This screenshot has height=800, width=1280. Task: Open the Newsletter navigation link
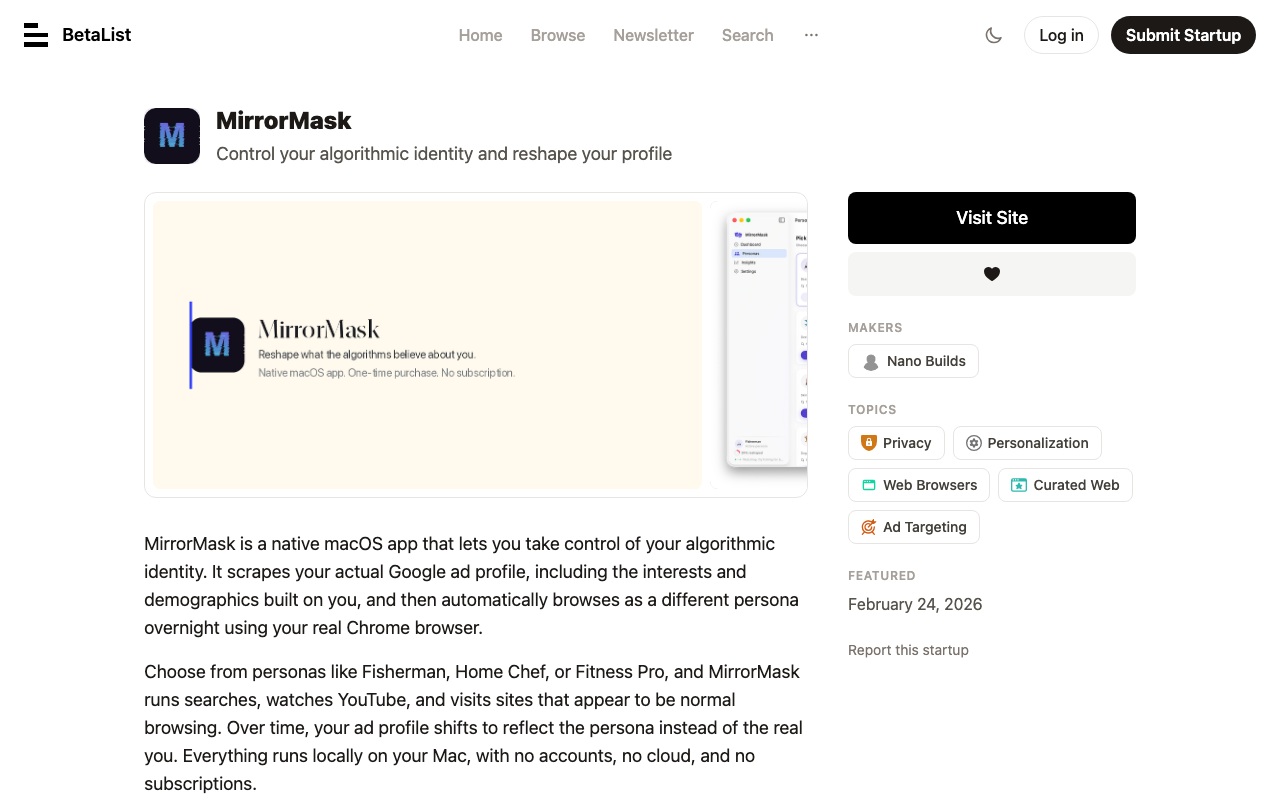coord(653,35)
